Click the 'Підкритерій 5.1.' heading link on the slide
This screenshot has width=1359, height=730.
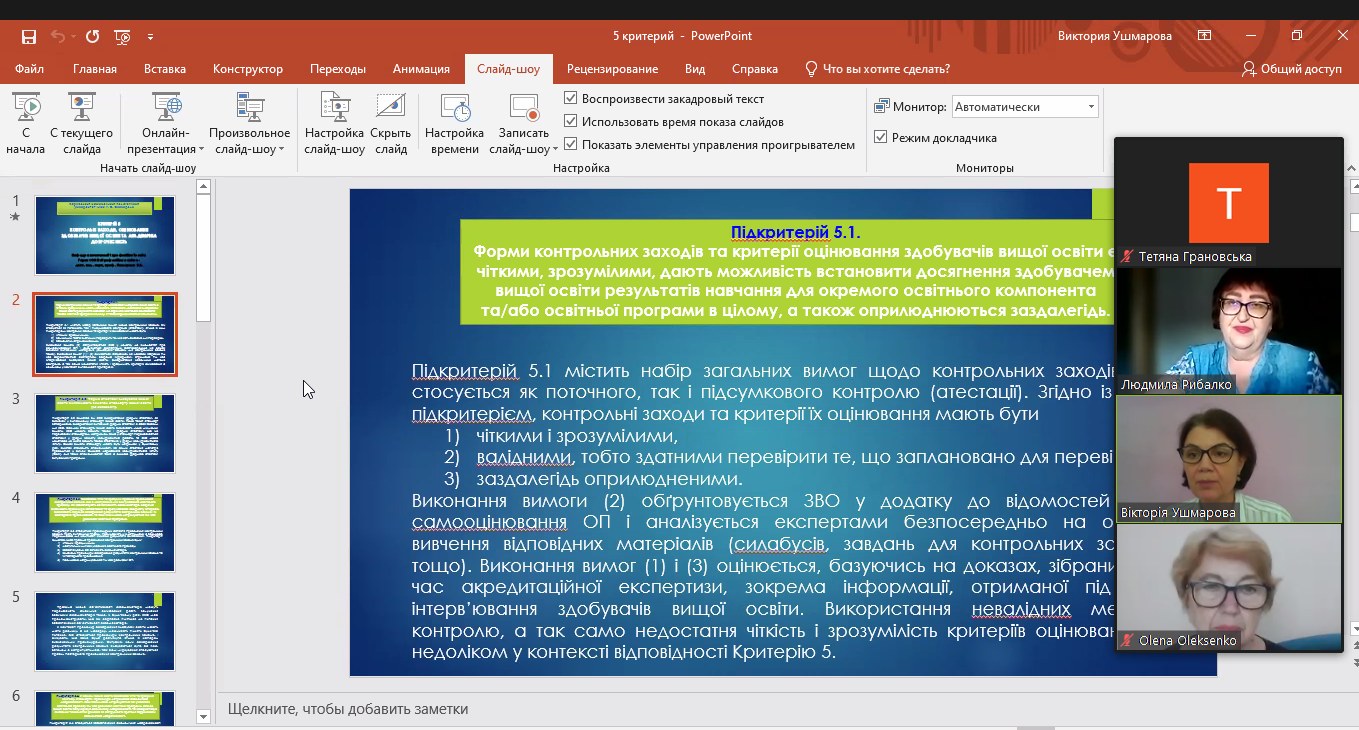point(795,232)
